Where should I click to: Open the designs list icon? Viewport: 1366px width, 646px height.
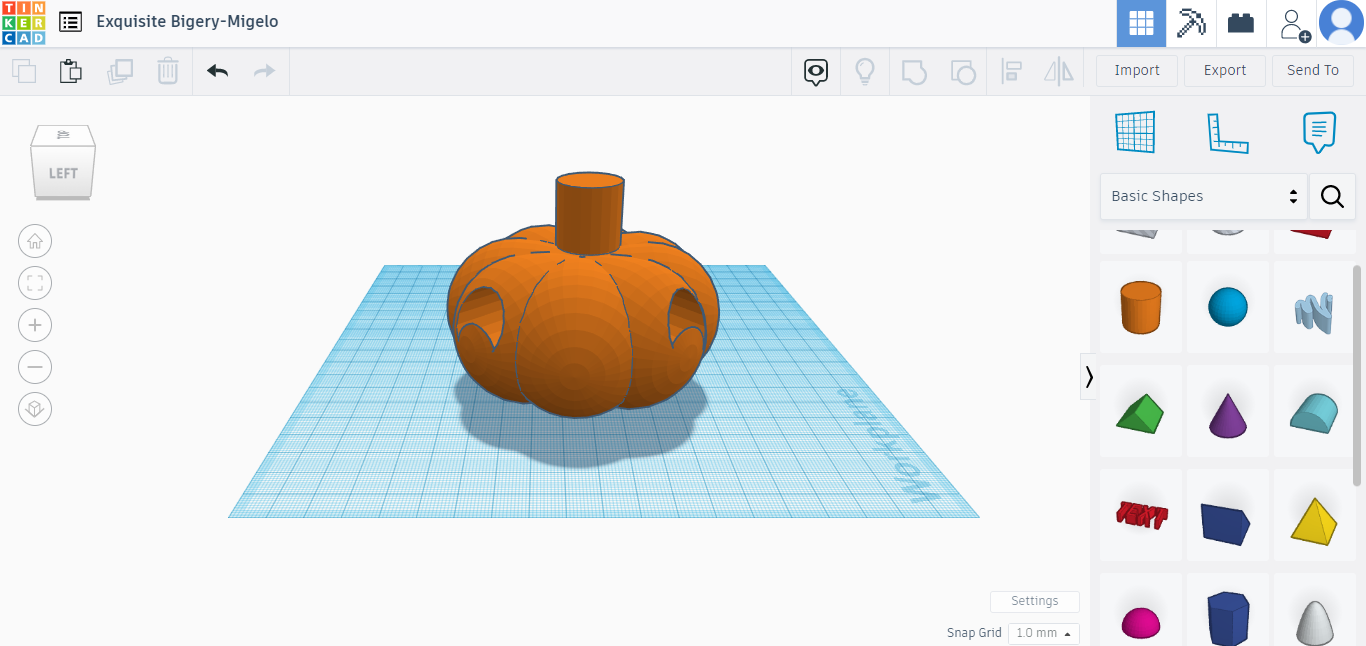tap(70, 22)
